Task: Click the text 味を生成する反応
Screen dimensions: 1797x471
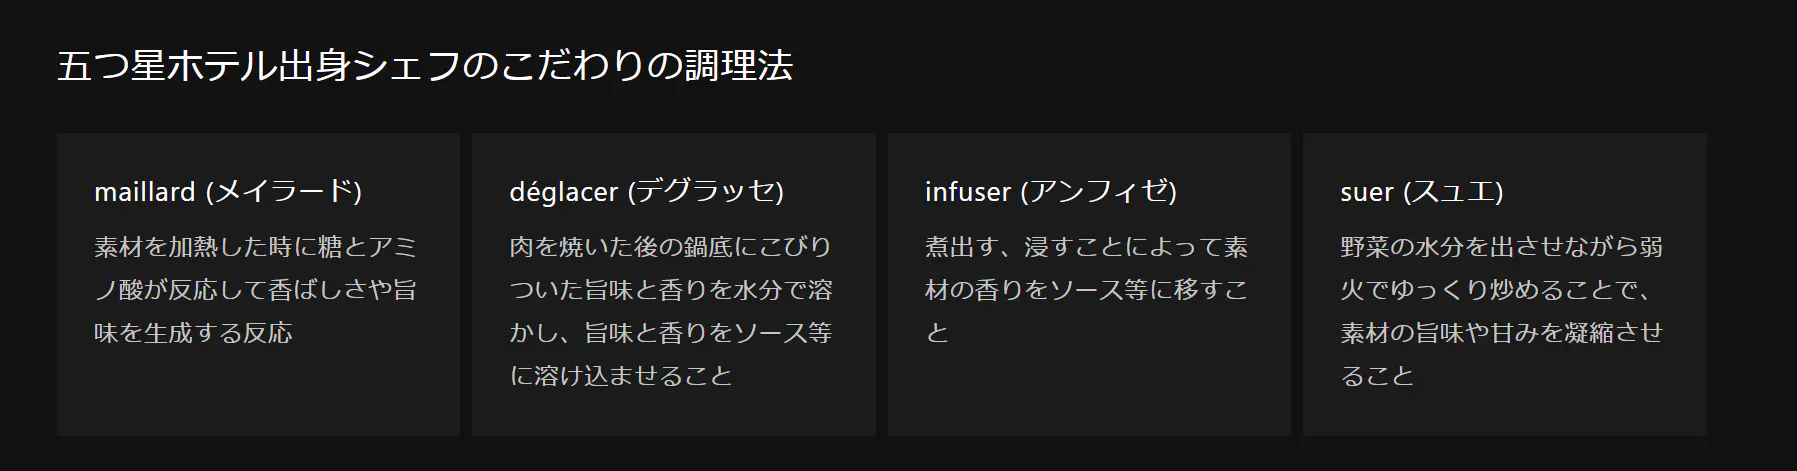Action: [x=193, y=333]
